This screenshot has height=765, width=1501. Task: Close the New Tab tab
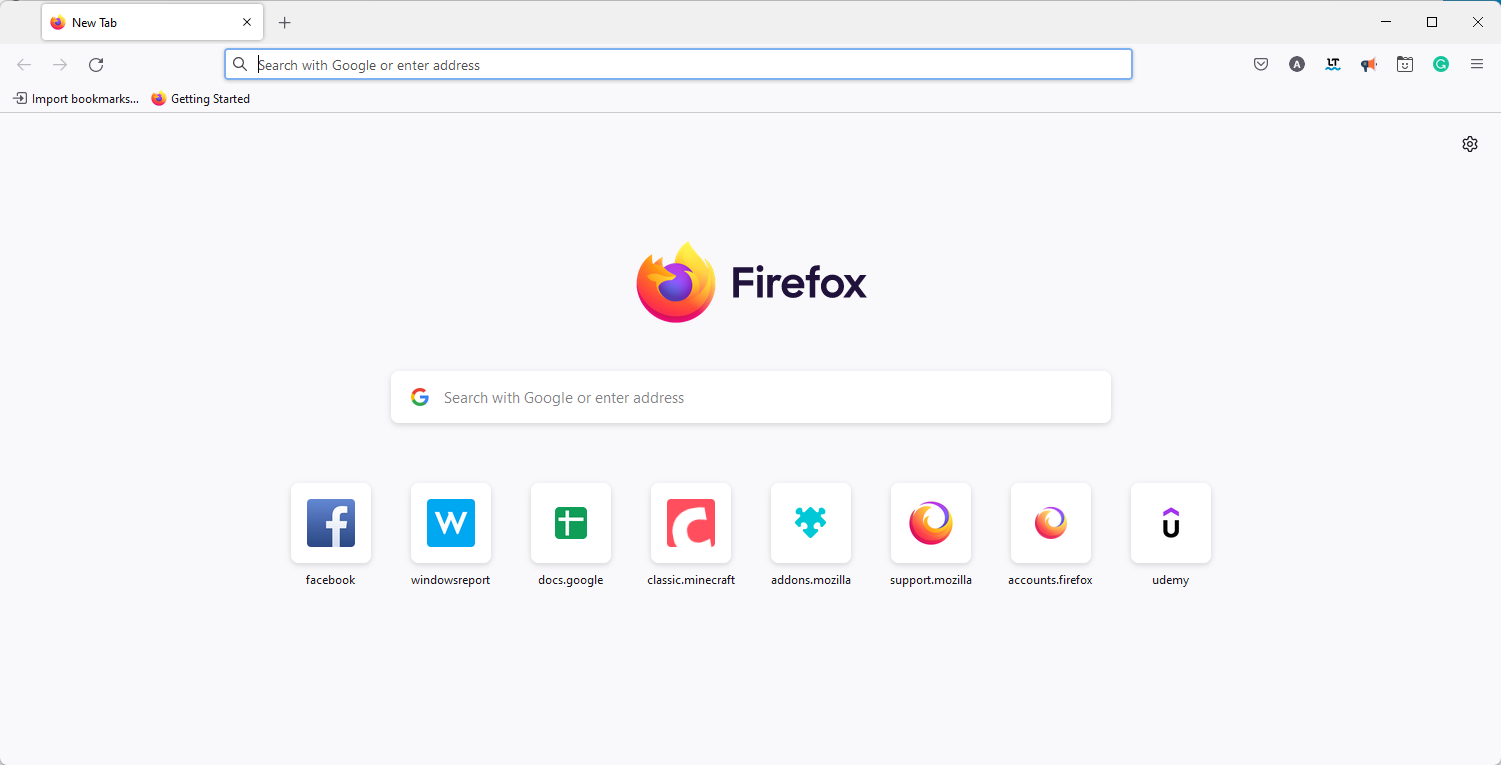click(x=247, y=22)
